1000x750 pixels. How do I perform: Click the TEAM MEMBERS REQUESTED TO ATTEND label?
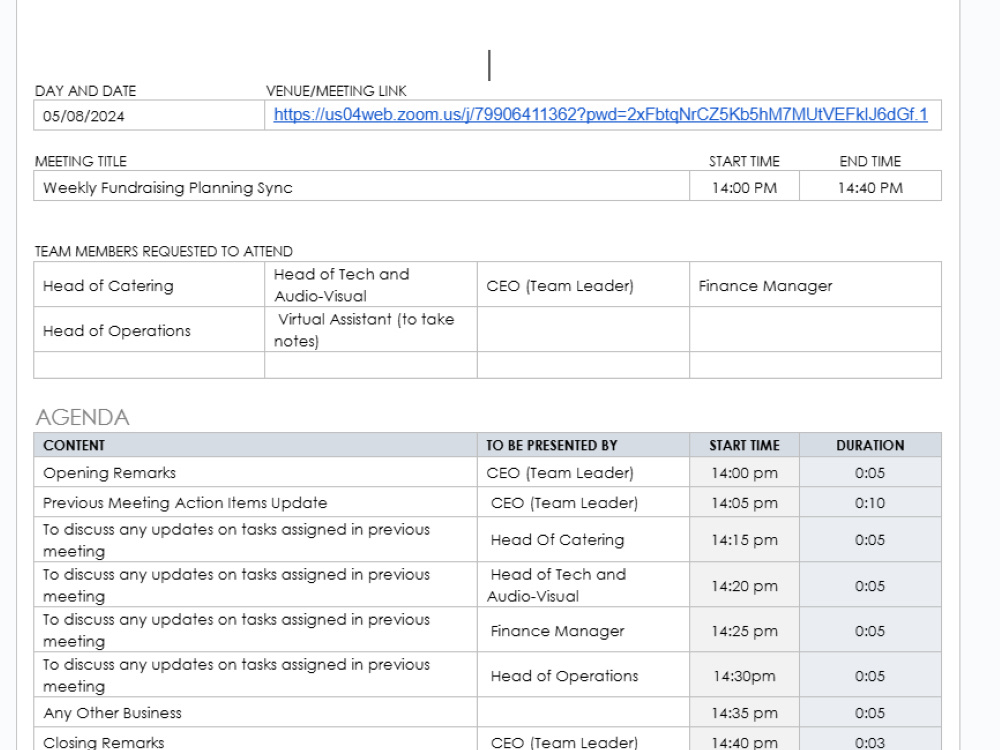(163, 251)
